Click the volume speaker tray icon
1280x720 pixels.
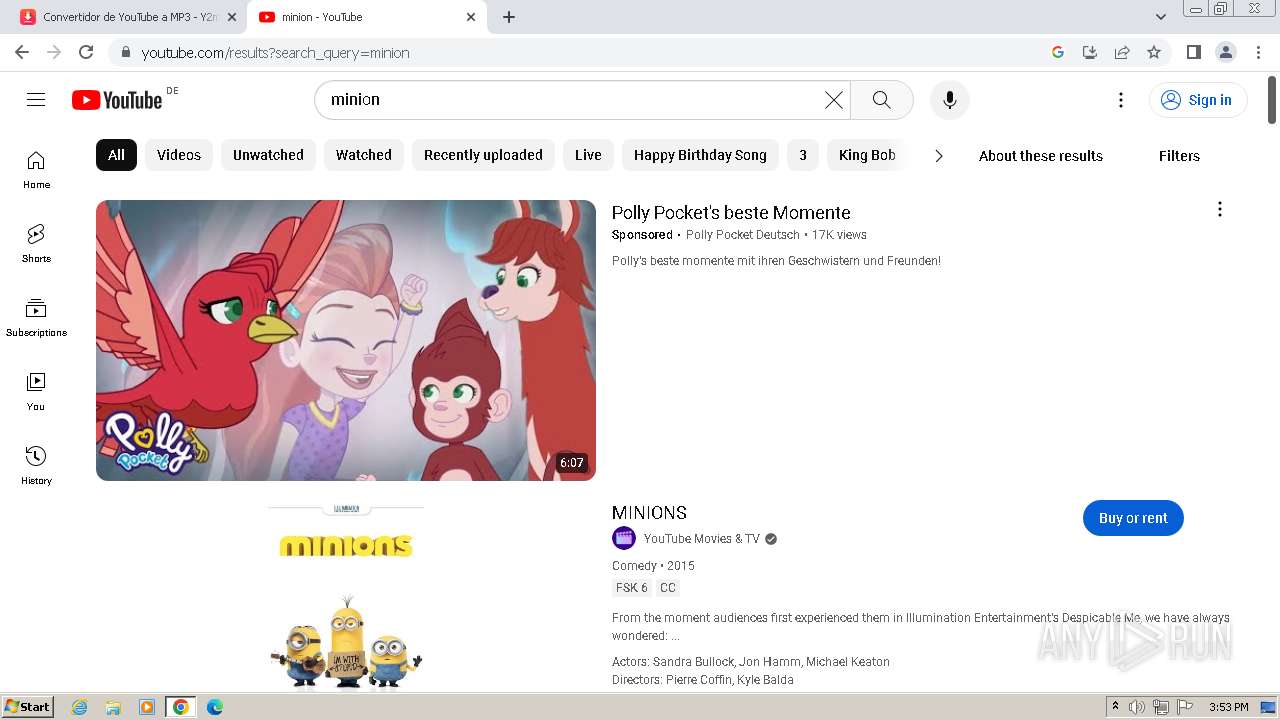tap(1137, 707)
